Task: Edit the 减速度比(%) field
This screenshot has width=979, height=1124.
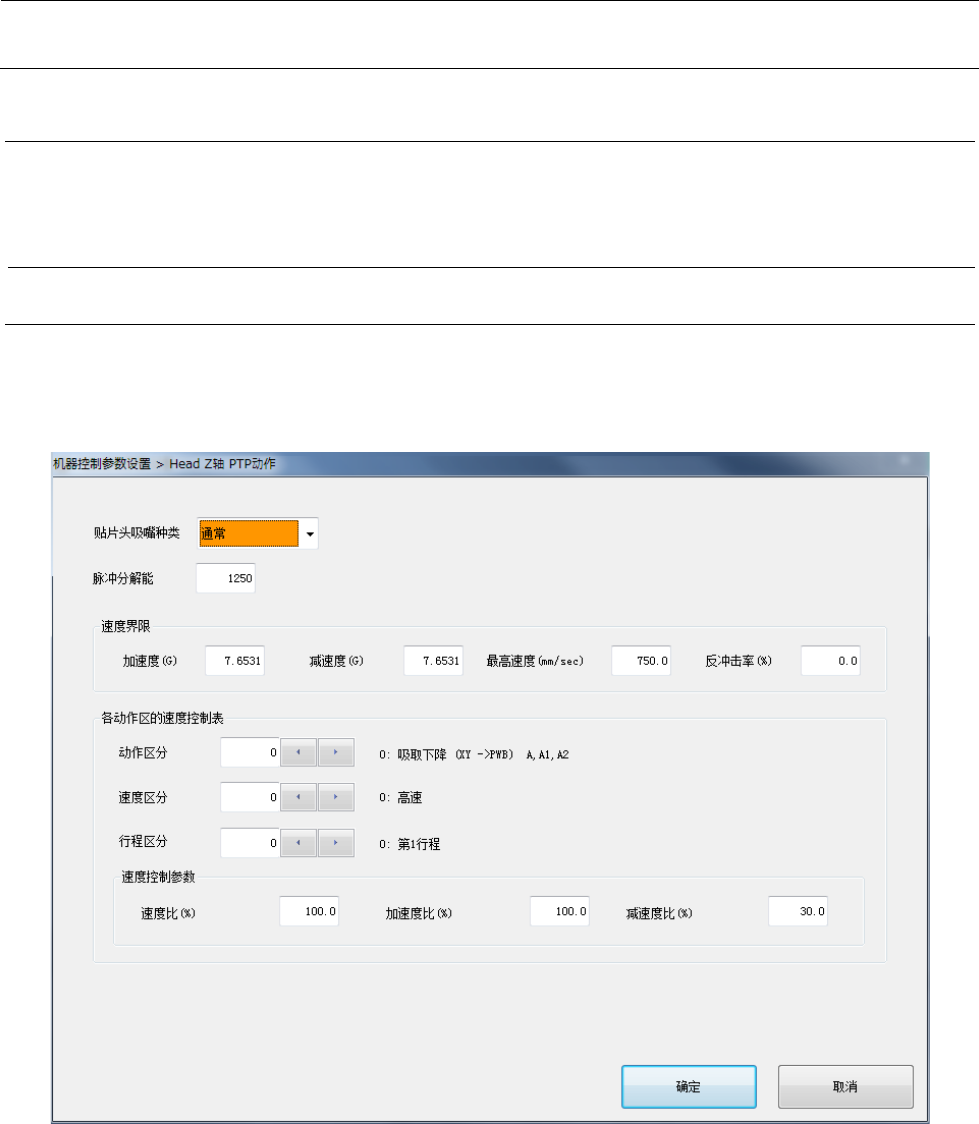Action: 798,911
